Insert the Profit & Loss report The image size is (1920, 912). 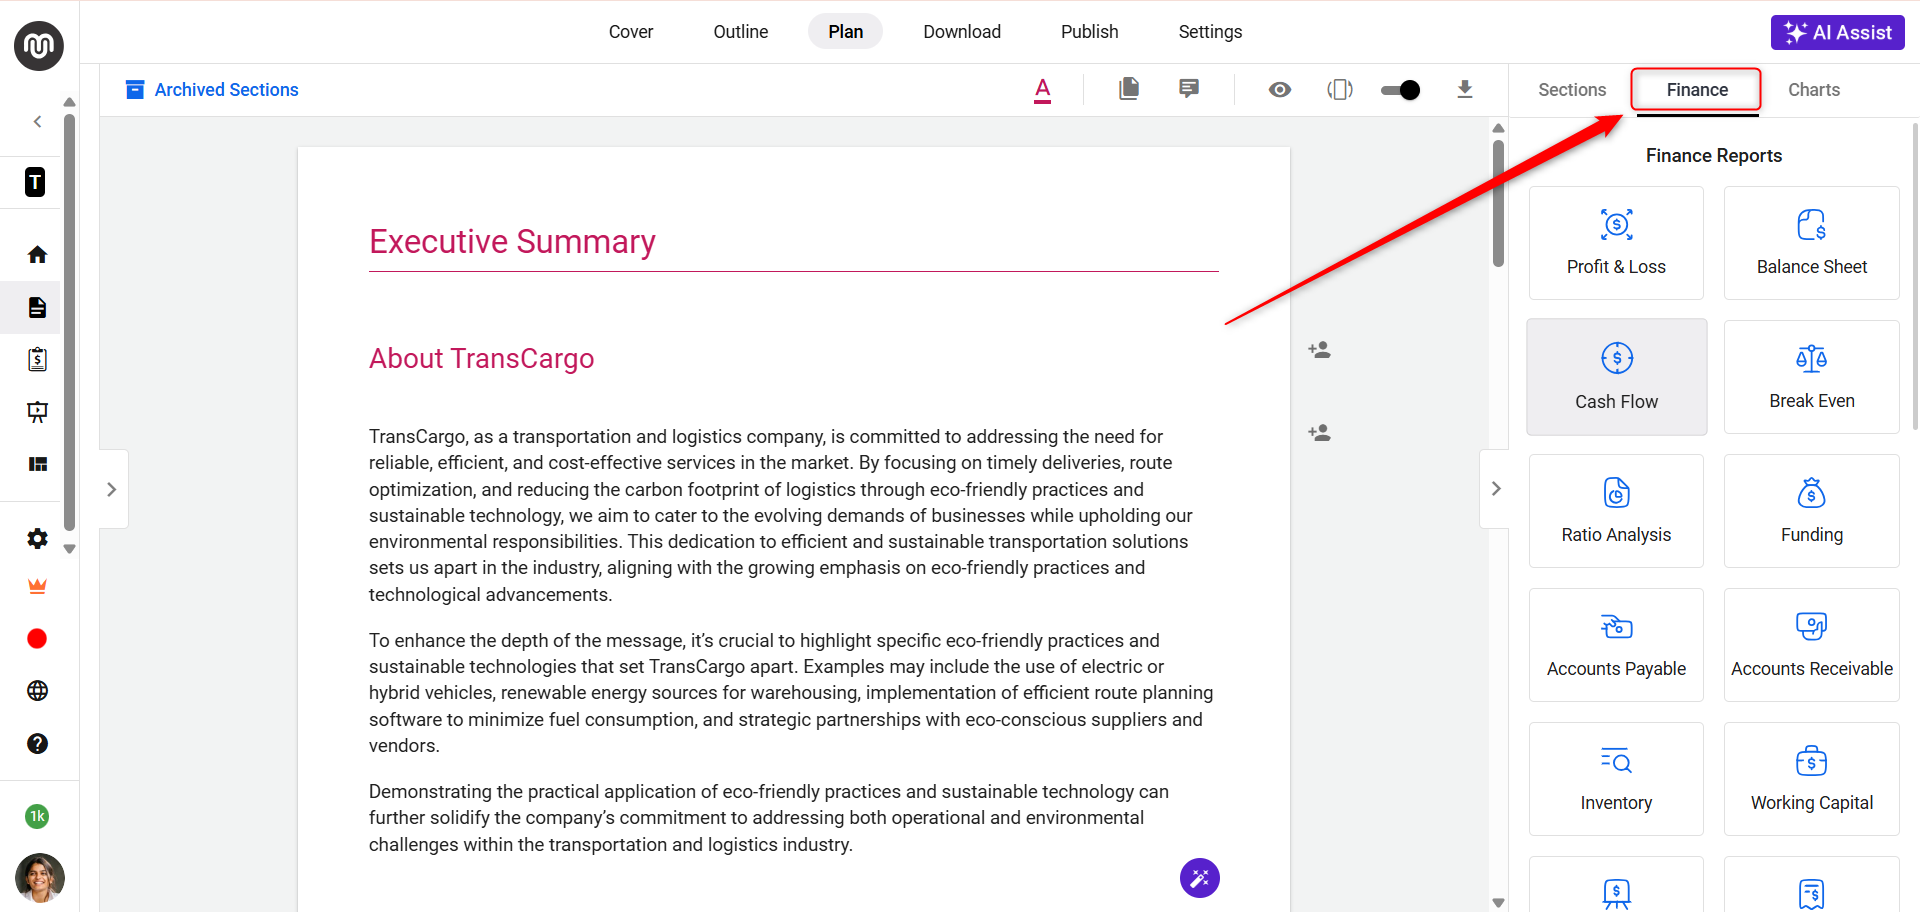[1616, 243]
